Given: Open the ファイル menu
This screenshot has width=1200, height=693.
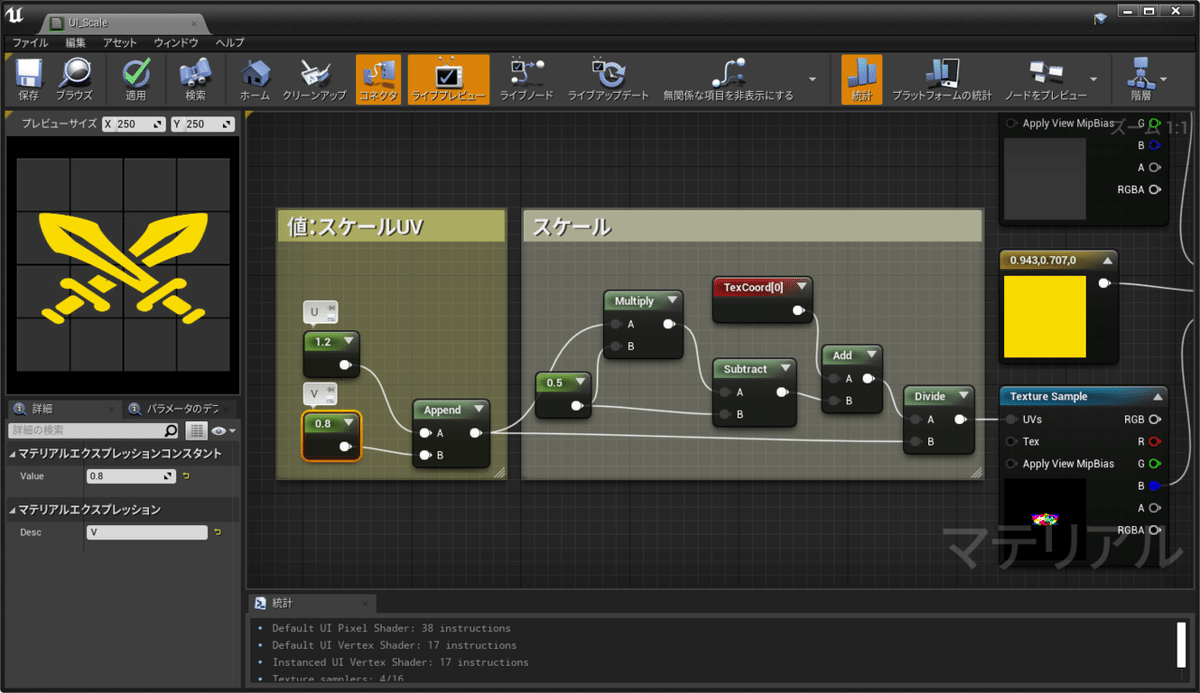Looking at the screenshot, I should pos(30,43).
